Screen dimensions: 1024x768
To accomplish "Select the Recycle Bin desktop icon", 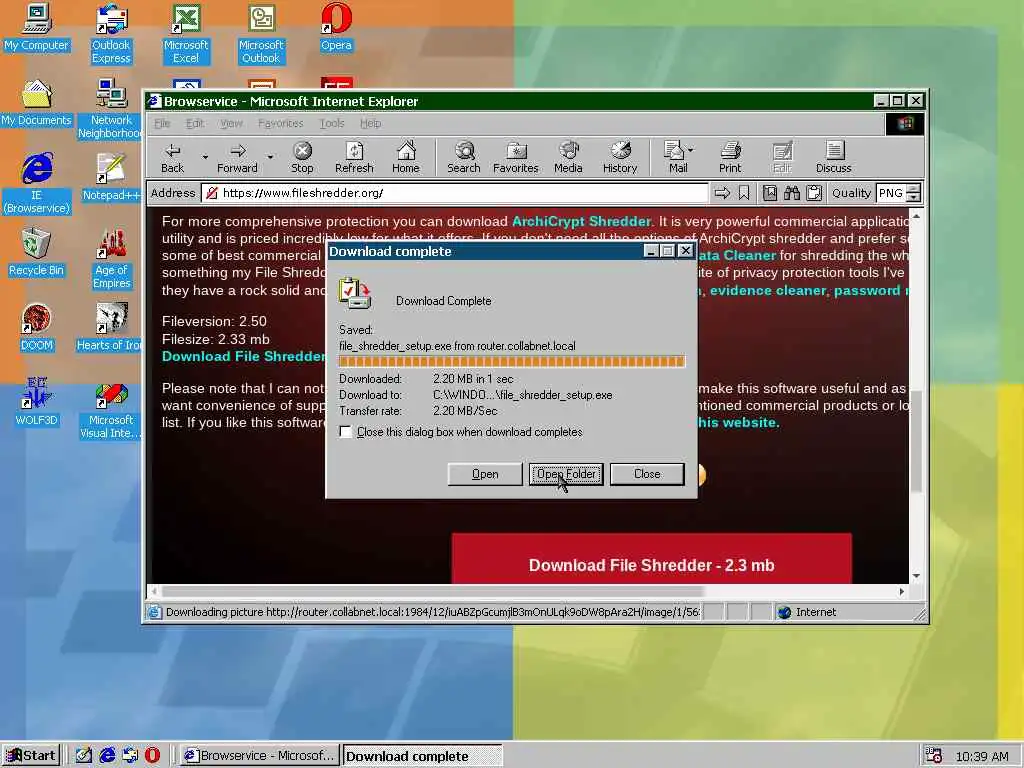I will 37,252.
